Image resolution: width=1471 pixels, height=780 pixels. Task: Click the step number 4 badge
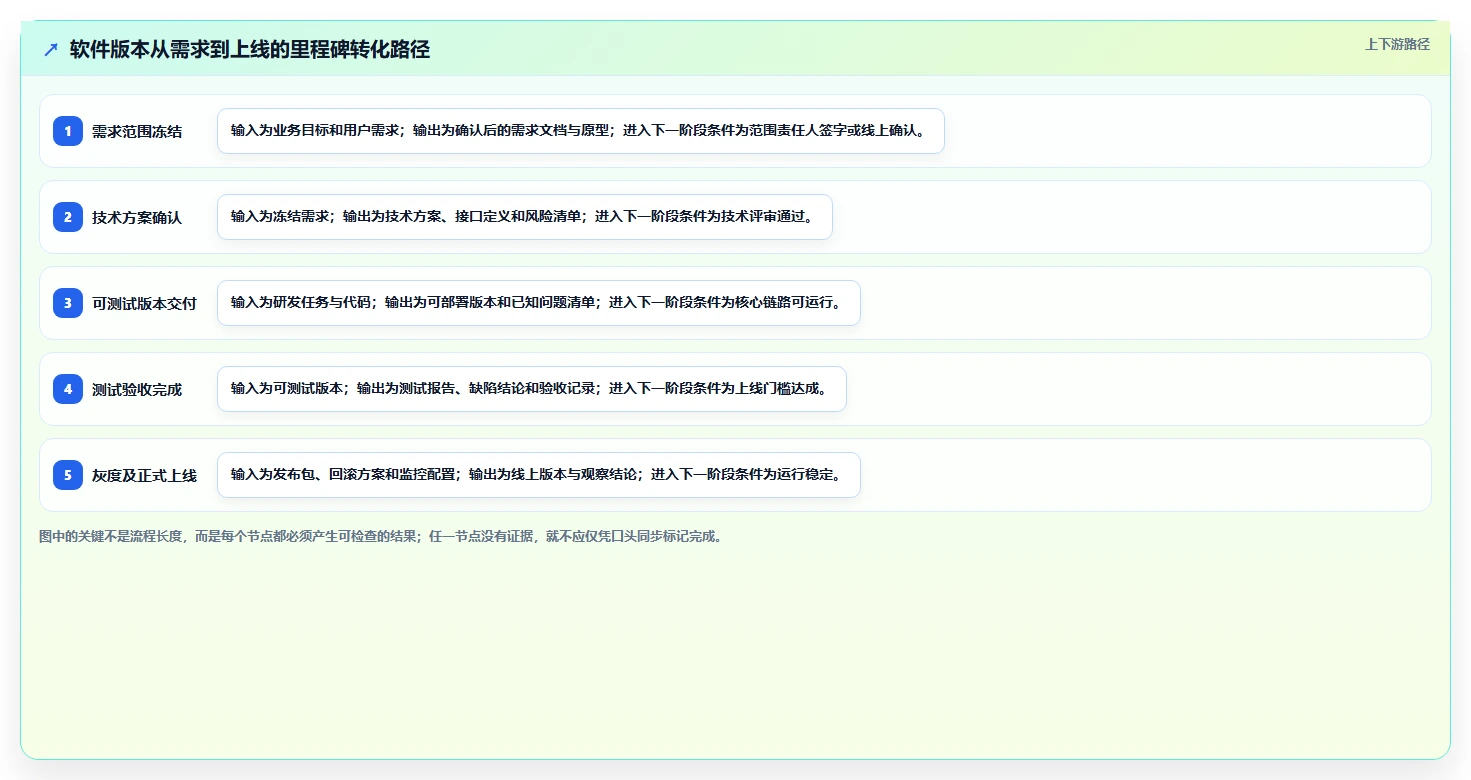(x=68, y=389)
